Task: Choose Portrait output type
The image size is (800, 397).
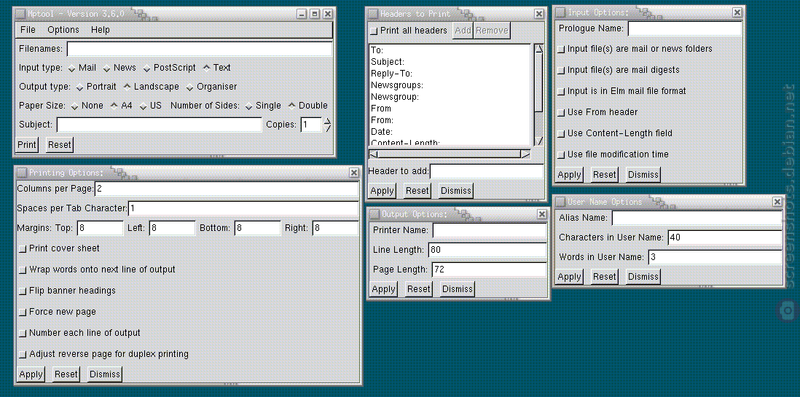Action: [x=96, y=87]
